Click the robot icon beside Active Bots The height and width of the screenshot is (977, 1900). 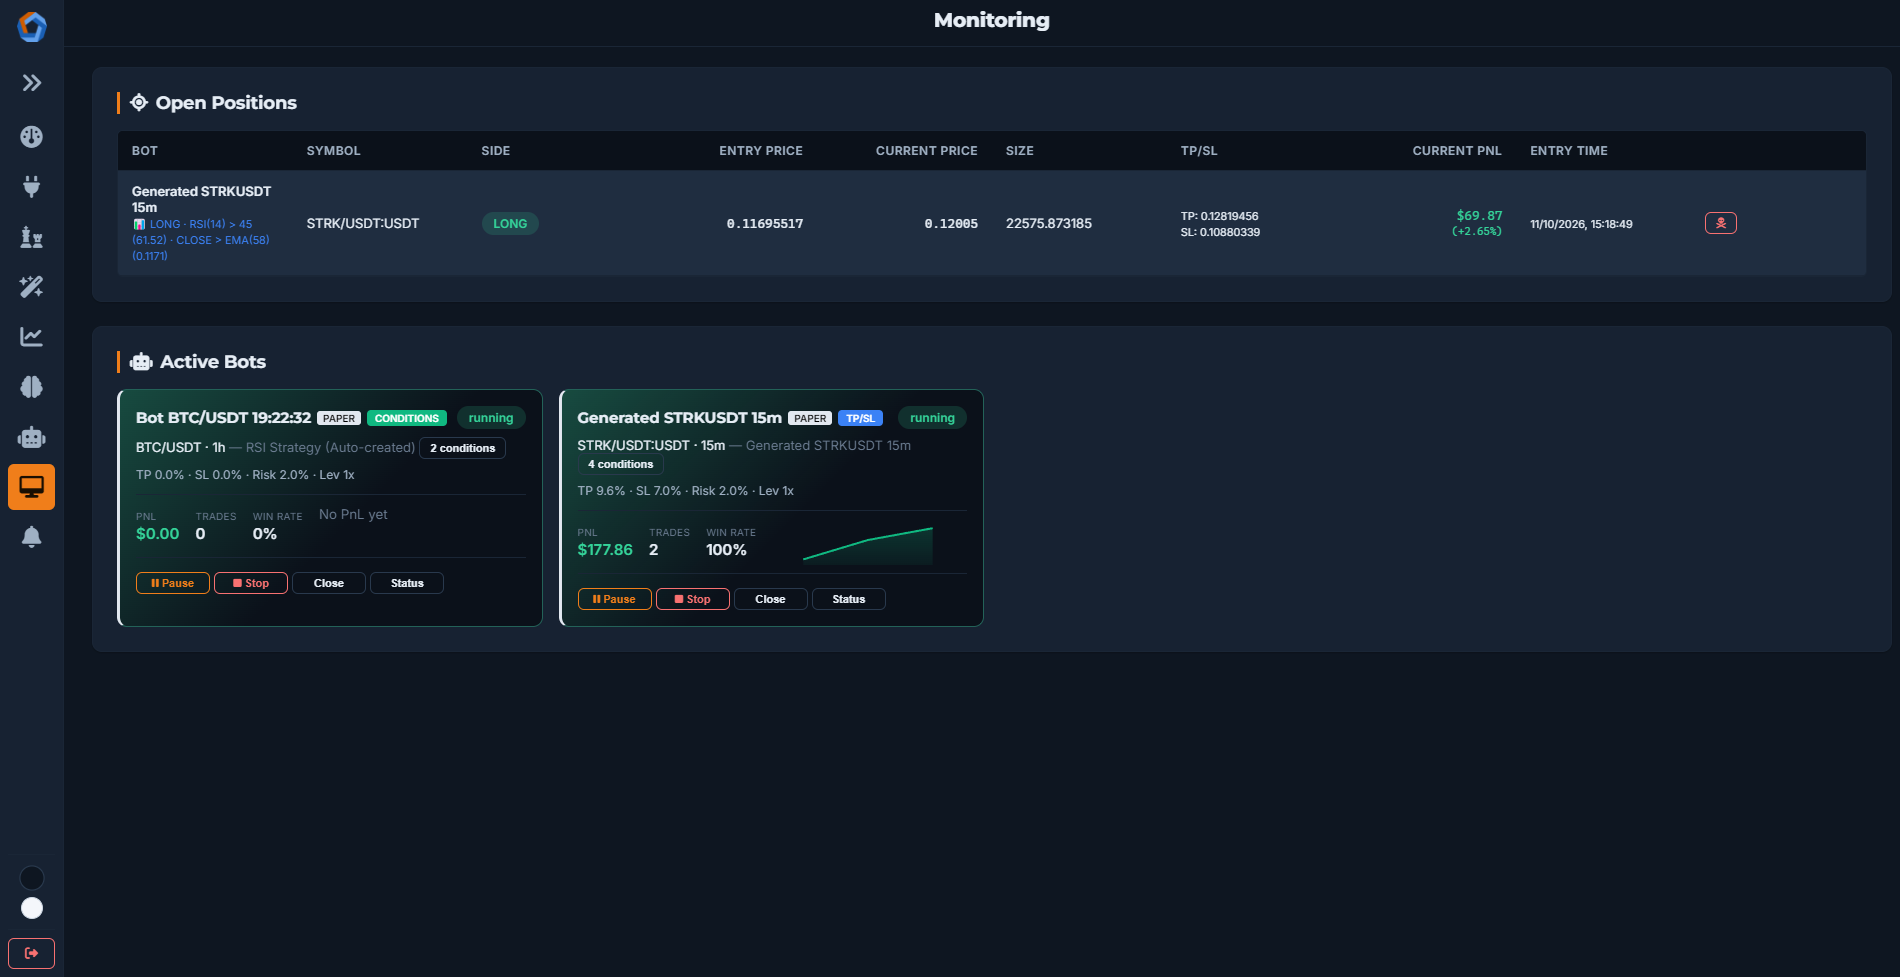[x=141, y=362]
